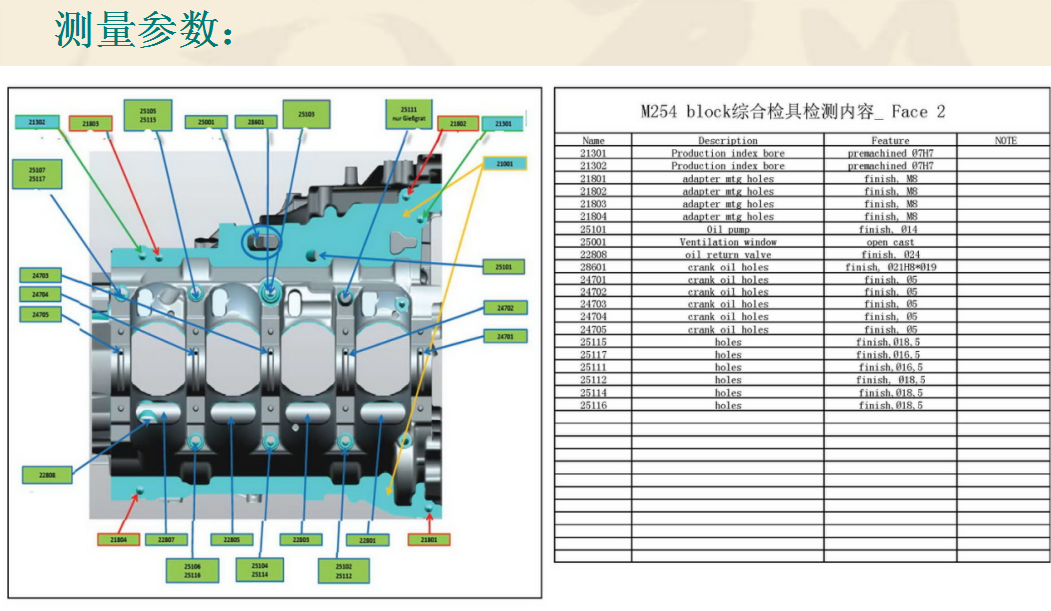Select the '25107 25117' callout label

37,174
